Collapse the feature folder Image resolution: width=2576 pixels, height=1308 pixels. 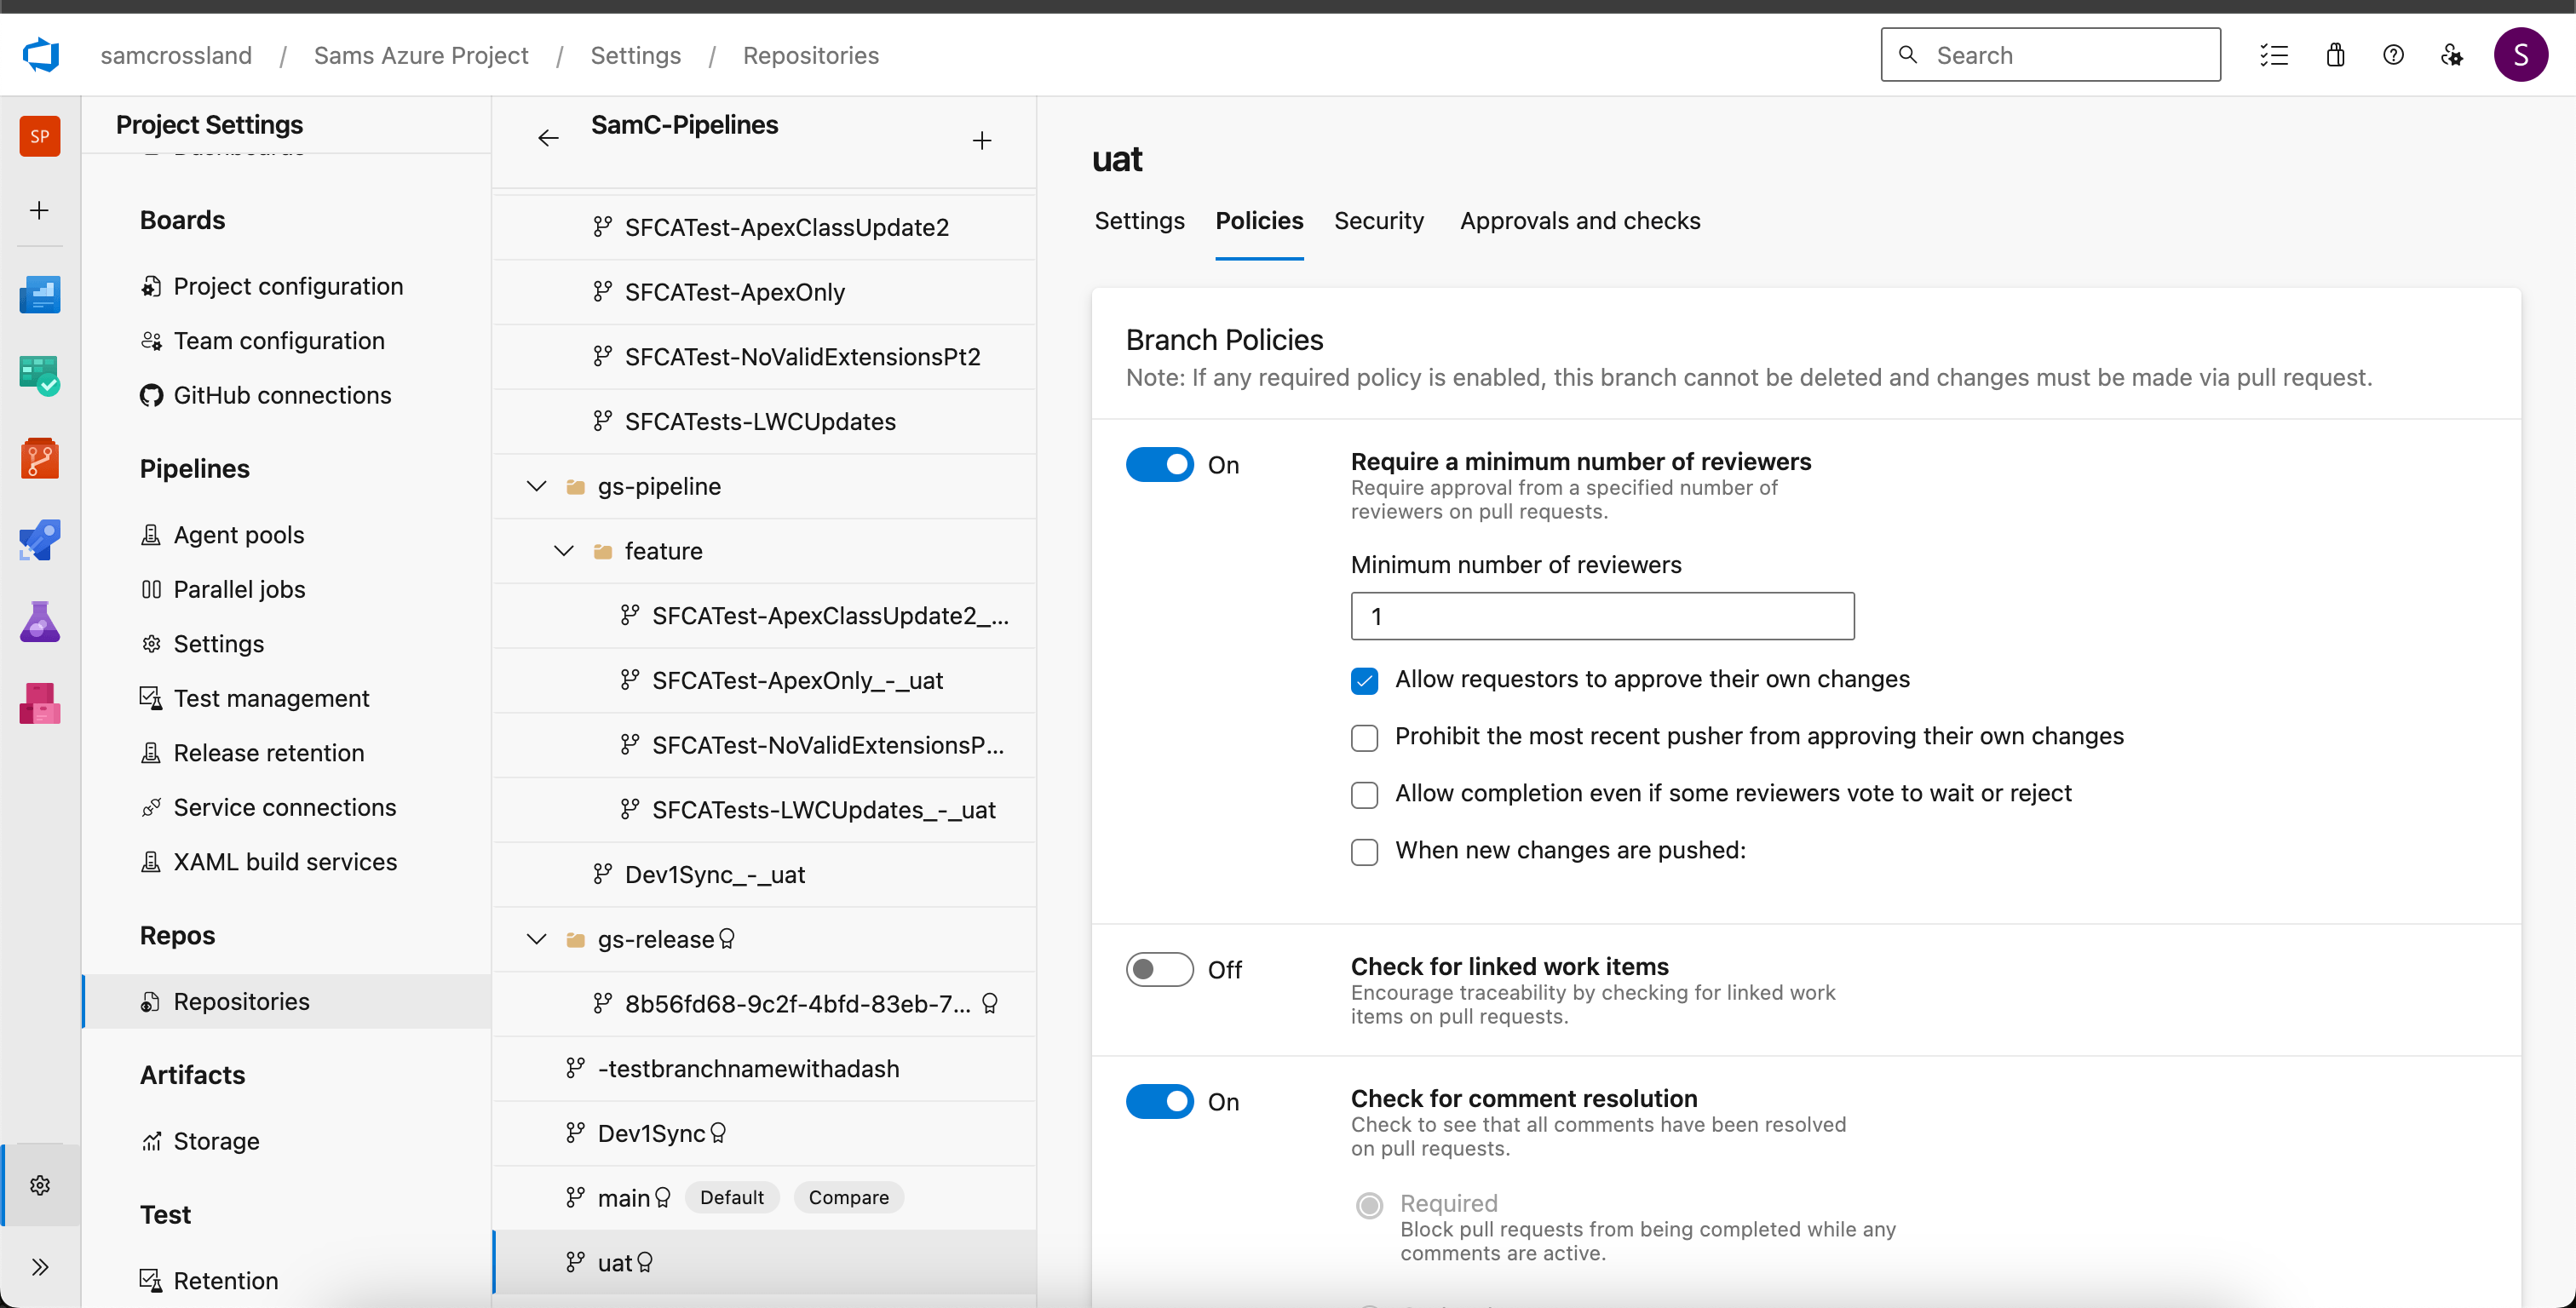click(x=564, y=551)
